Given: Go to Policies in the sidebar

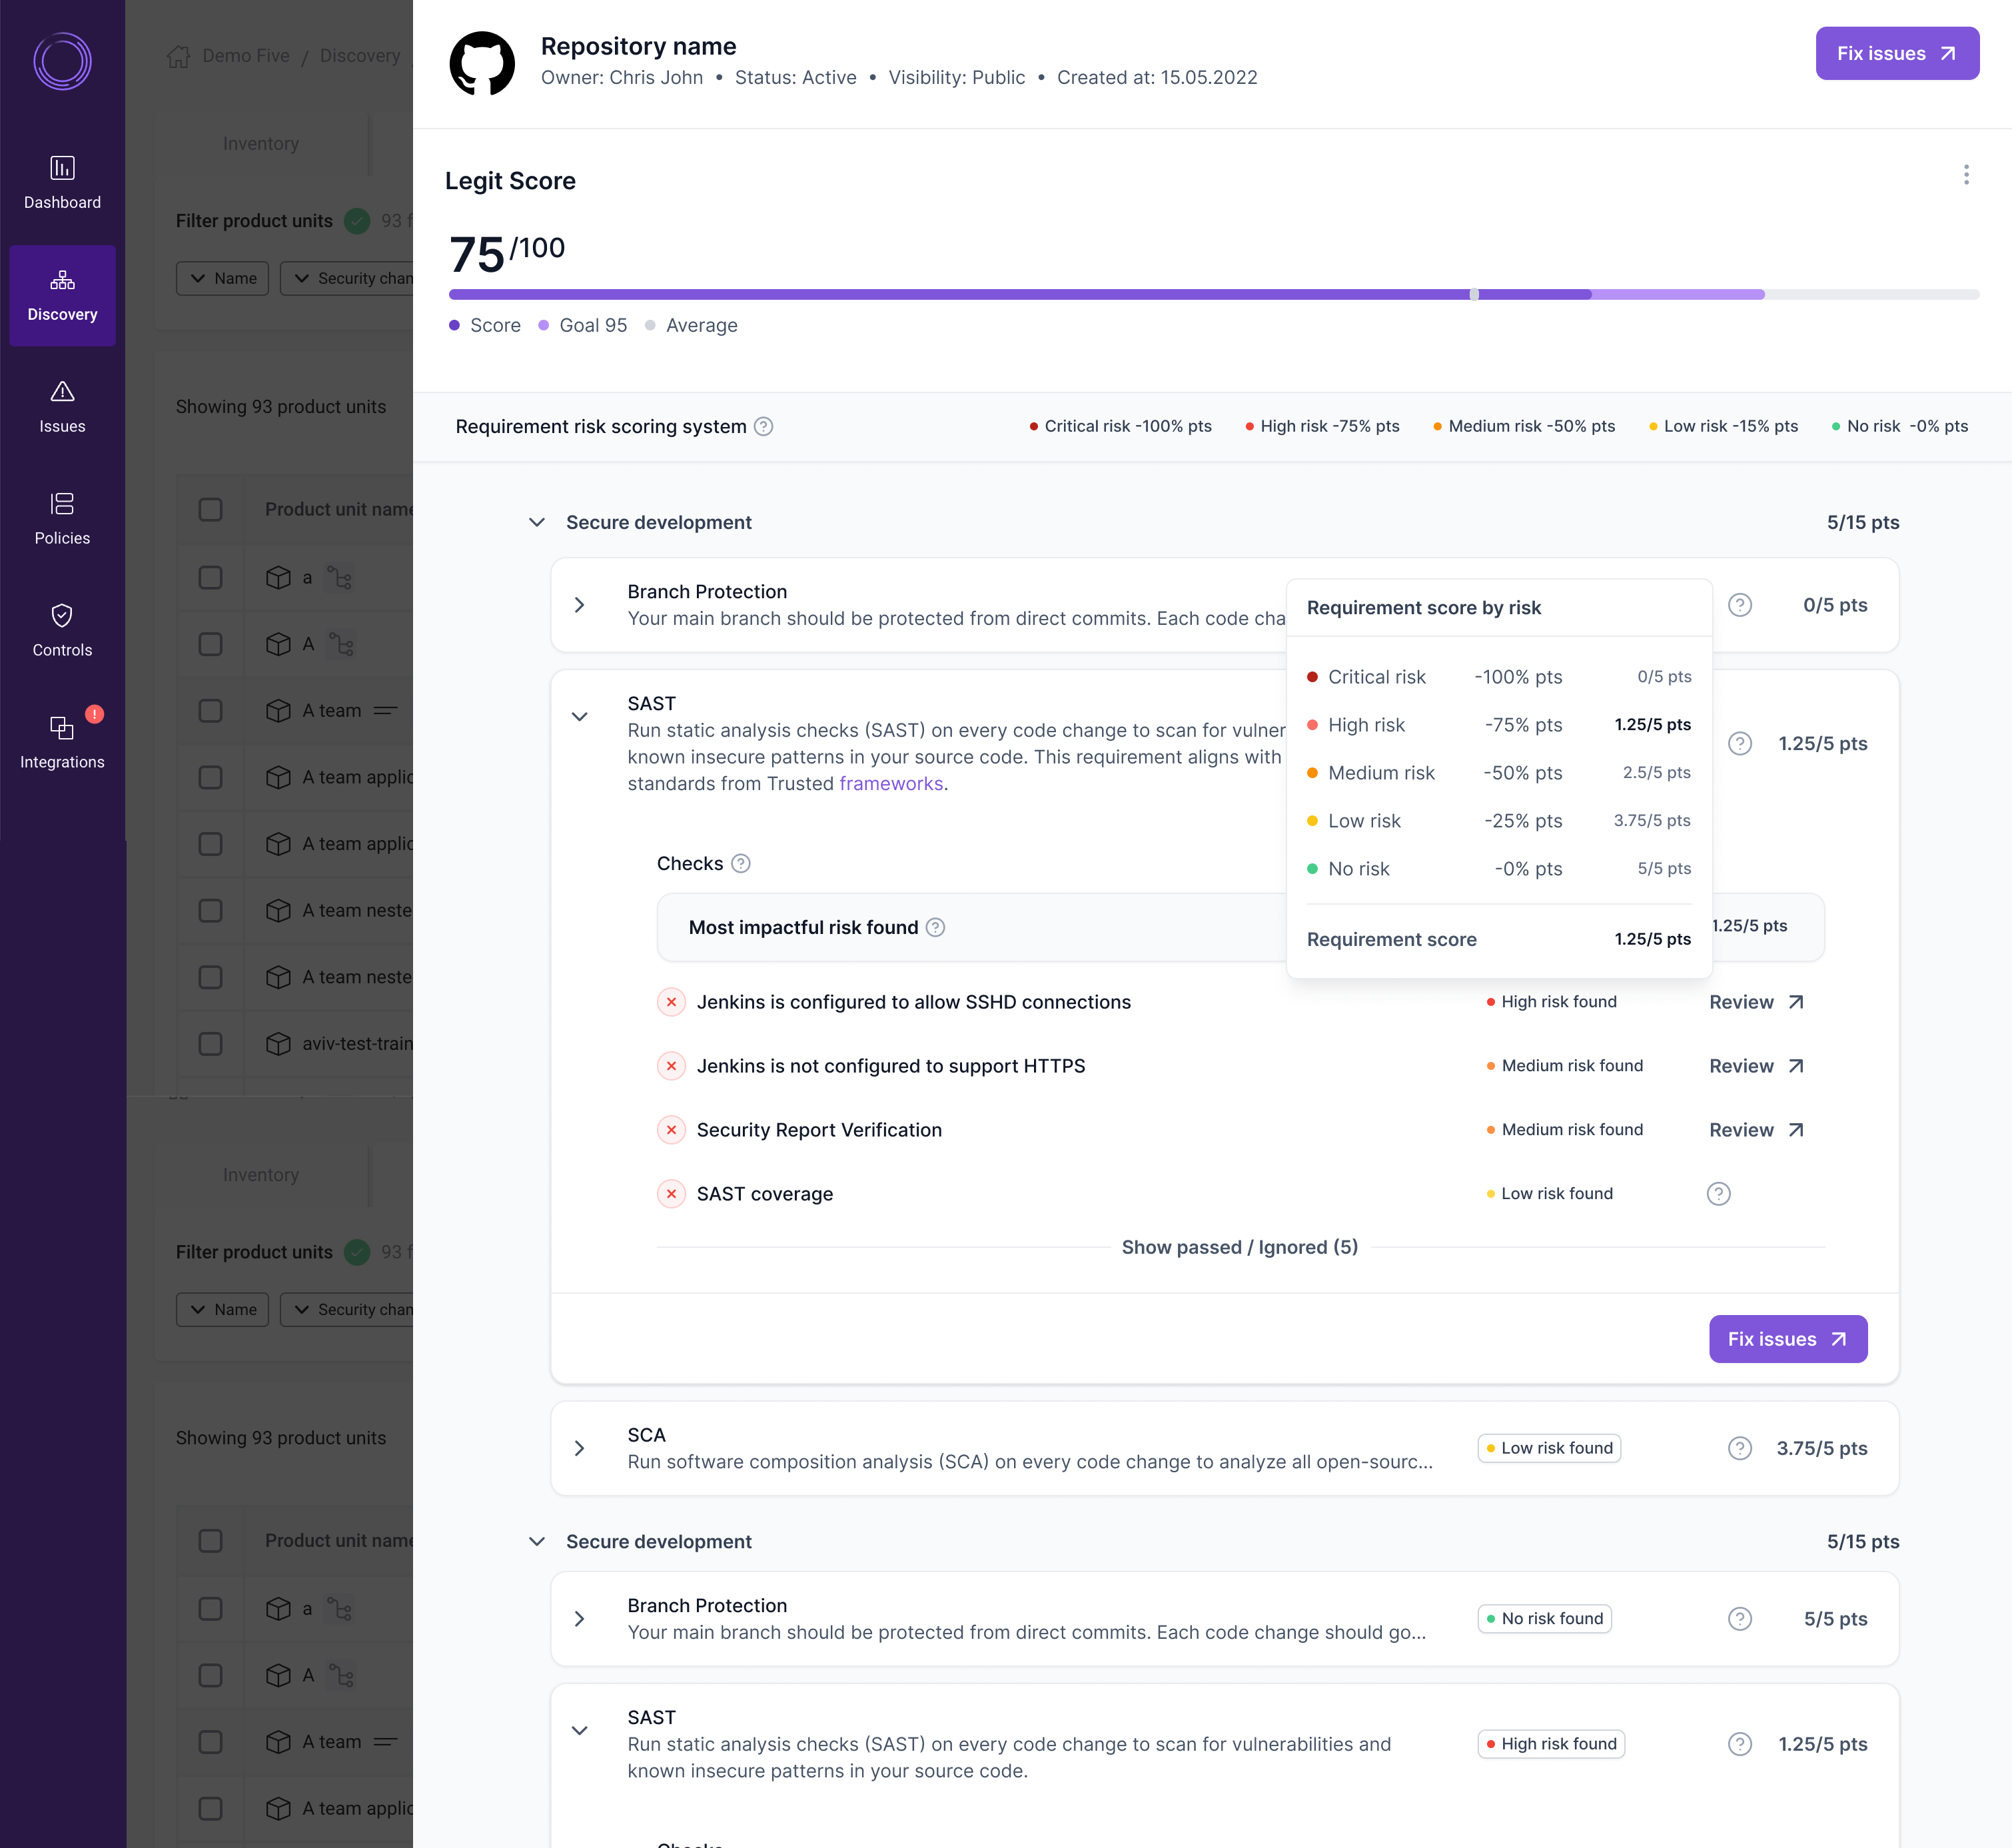Looking at the screenshot, I should tap(62, 519).
